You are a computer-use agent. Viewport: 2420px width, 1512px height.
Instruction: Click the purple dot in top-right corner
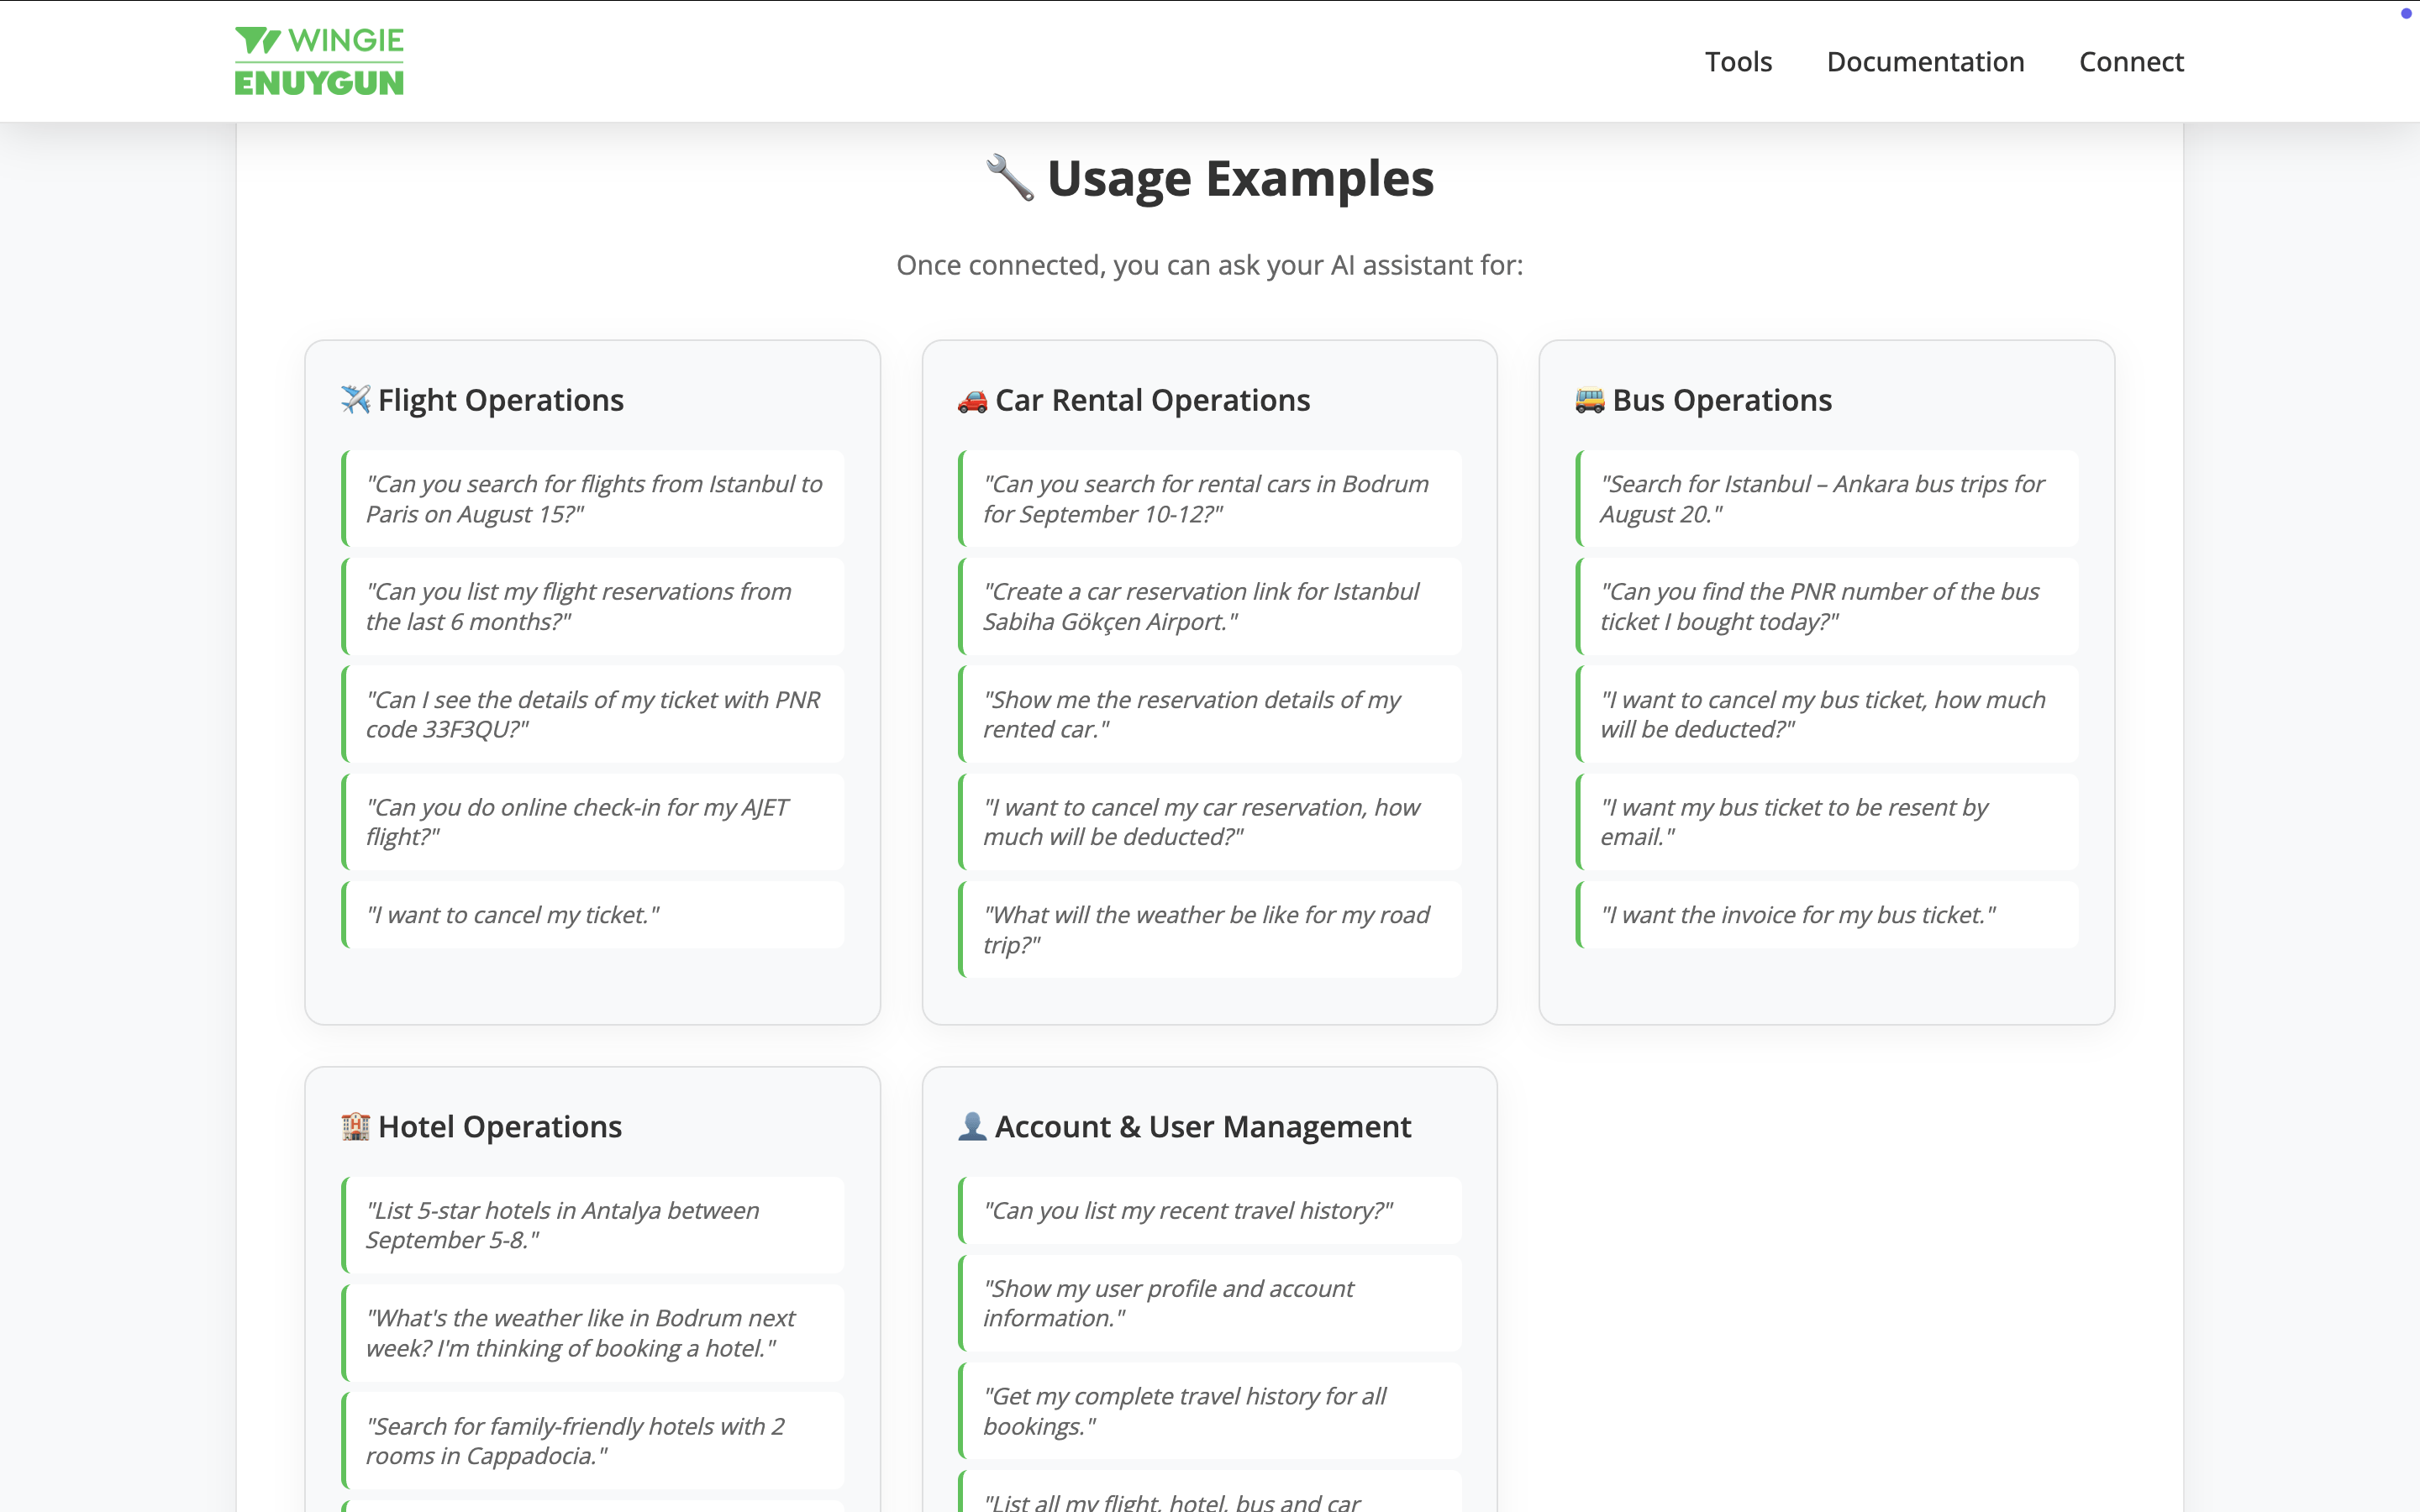[2406, 14]
